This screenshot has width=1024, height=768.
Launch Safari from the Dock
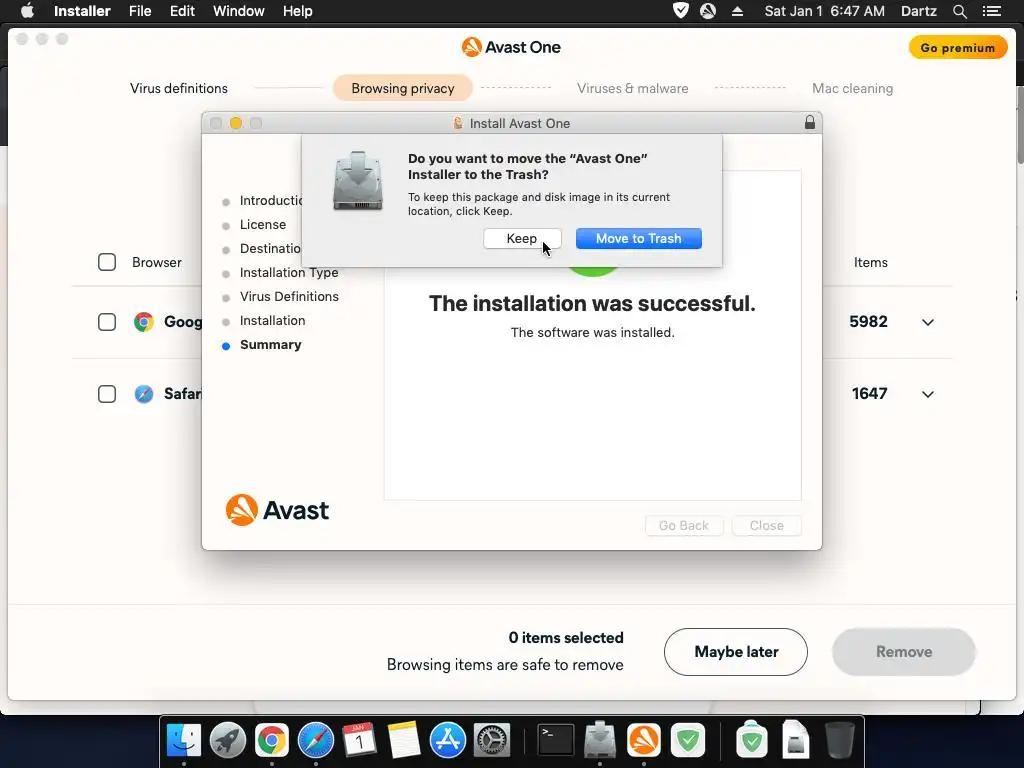pos(316,741)
